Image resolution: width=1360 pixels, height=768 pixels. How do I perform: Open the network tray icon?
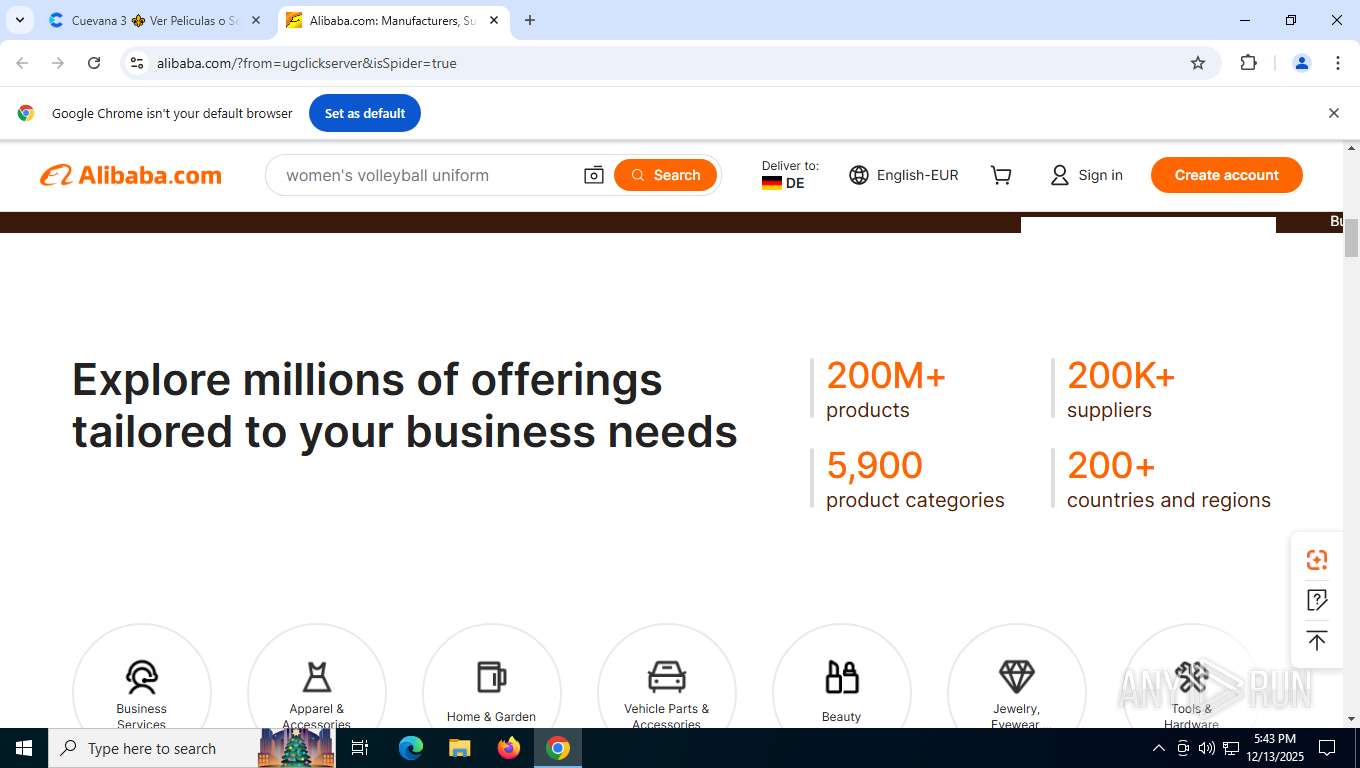point(1231,748)
